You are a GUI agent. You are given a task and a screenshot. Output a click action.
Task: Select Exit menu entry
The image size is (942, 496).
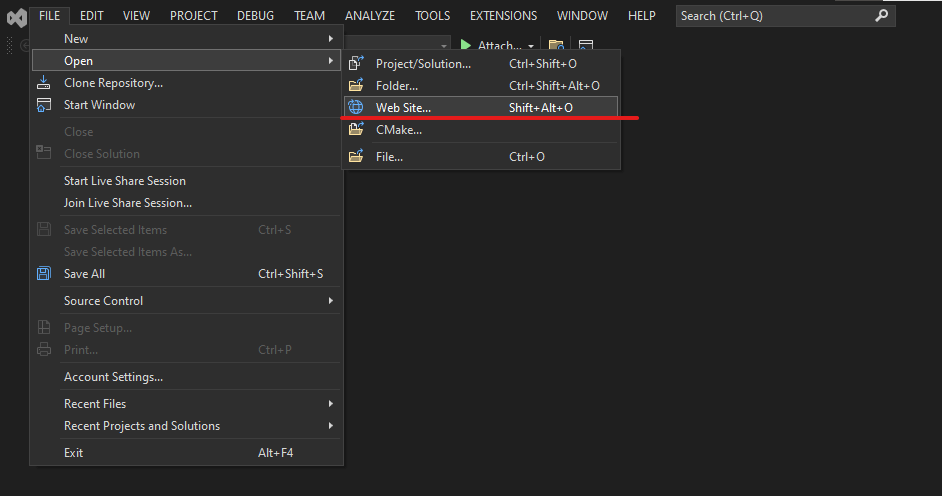[186, 453]
